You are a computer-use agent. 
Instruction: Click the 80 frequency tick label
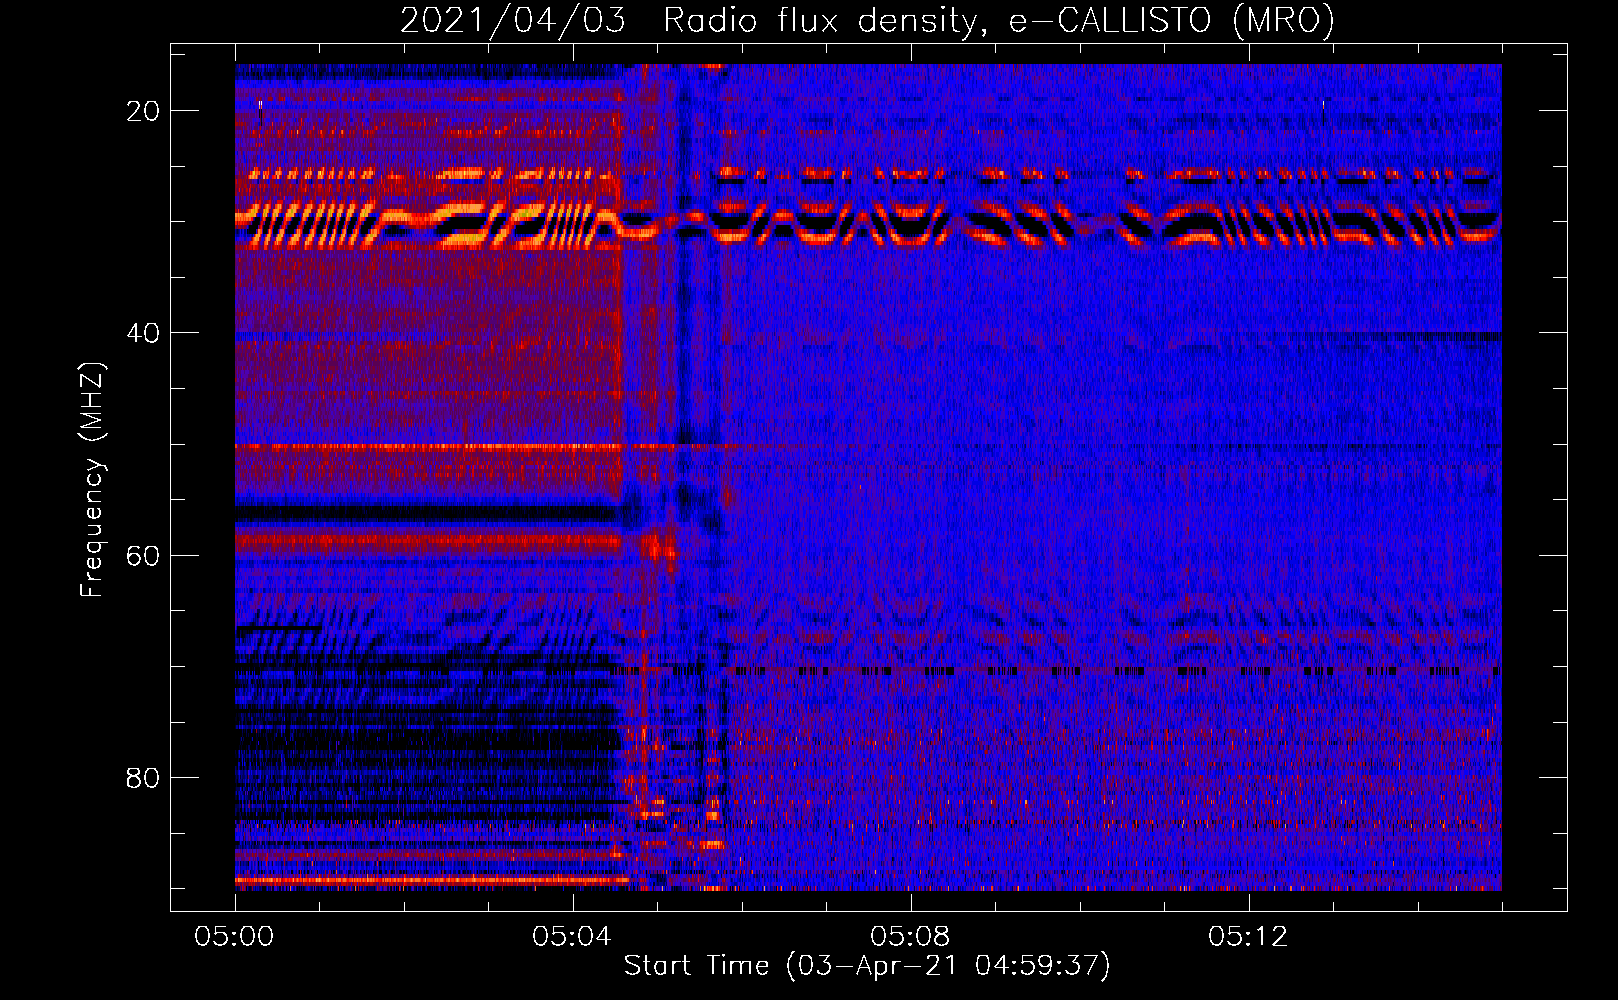[x=144, y=777]
